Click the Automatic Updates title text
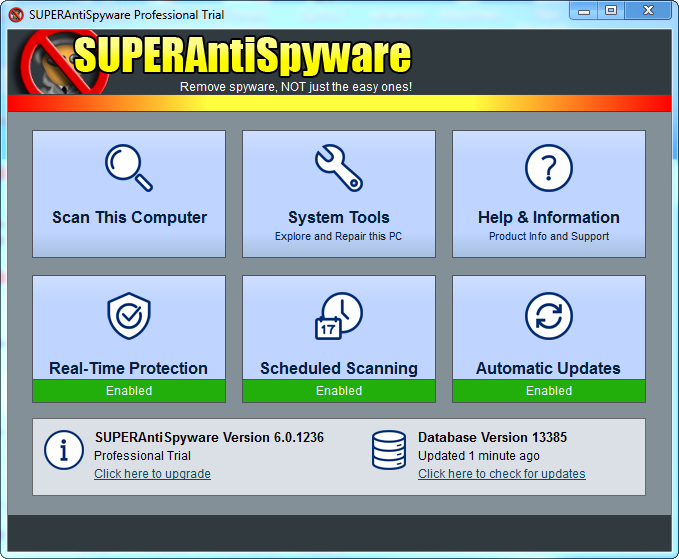Image resolution: width=679 pixels, height=559 pixels. [548, 368]
